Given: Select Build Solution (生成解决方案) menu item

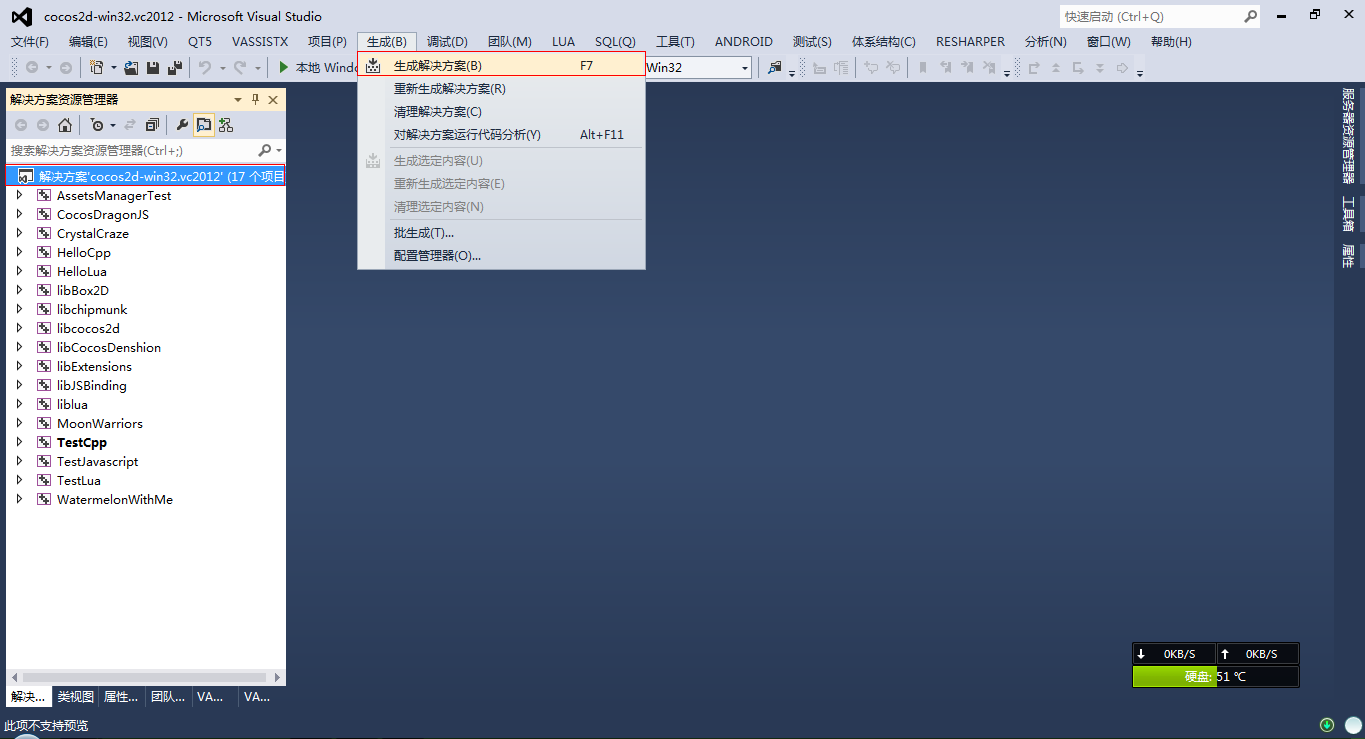Looking at the screenshot, I should tap(501, 66).
